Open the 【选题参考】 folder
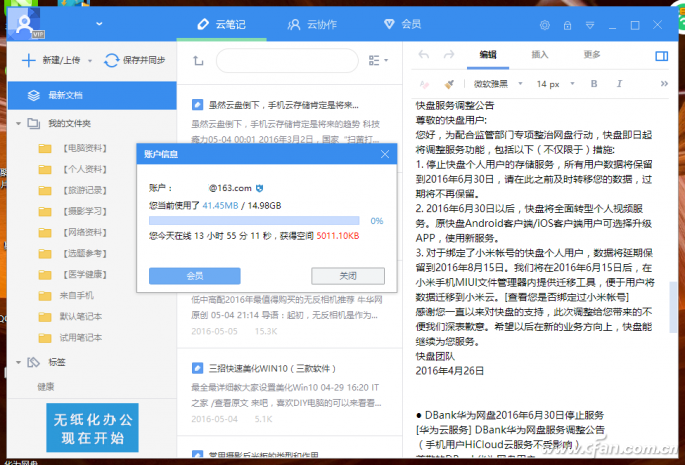Viewport: 685px width, 465px height. click(x=84, y=253)
